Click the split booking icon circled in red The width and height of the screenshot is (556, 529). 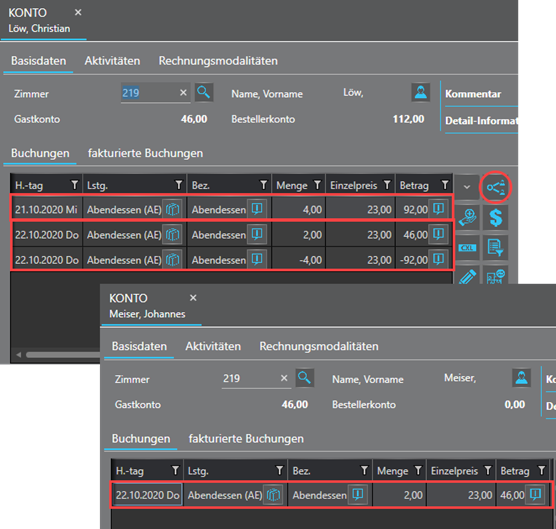coord(495,187)
